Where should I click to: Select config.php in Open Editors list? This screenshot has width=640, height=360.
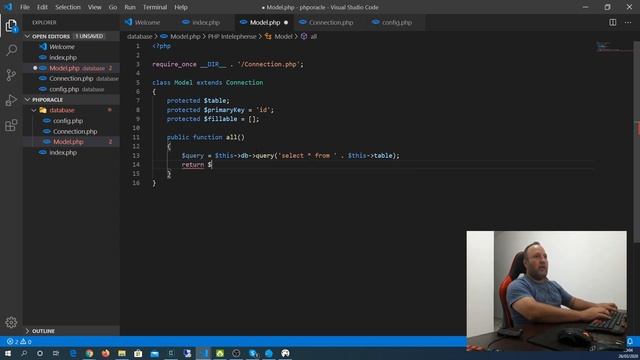click(71, 89)
